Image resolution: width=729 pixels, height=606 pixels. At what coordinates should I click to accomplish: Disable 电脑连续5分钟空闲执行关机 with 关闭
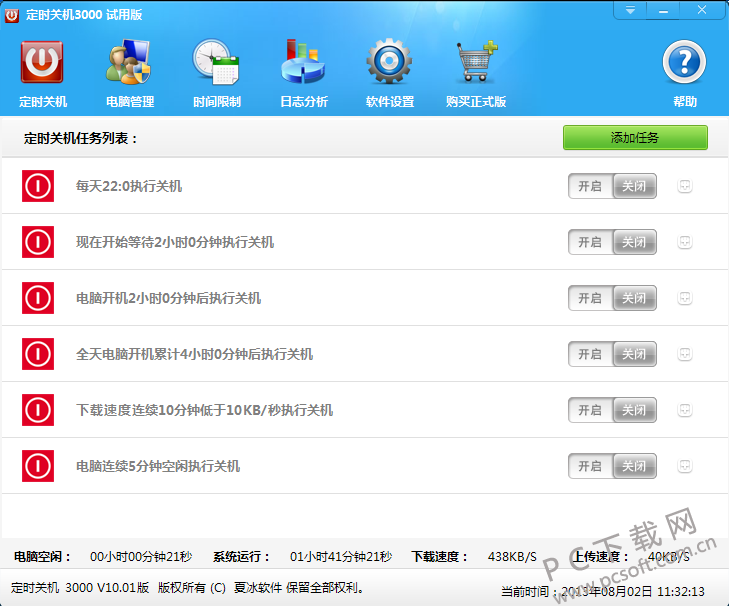[x=635, y=466]
